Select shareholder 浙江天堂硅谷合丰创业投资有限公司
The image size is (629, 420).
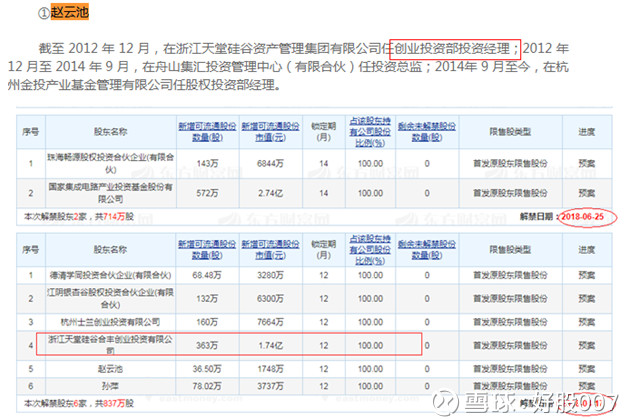click(111, 345)
